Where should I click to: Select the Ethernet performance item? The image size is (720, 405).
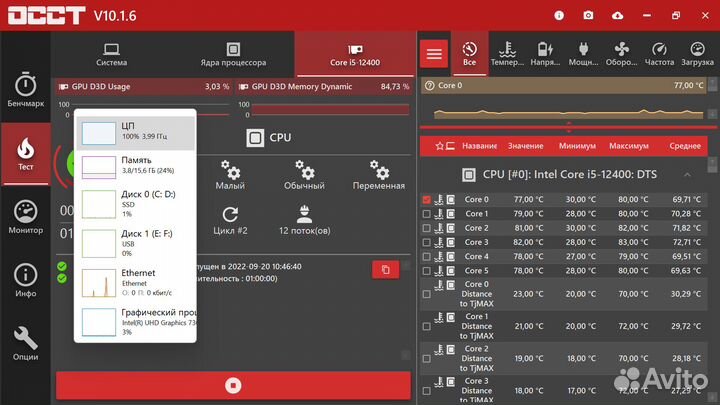coord(135,283)
